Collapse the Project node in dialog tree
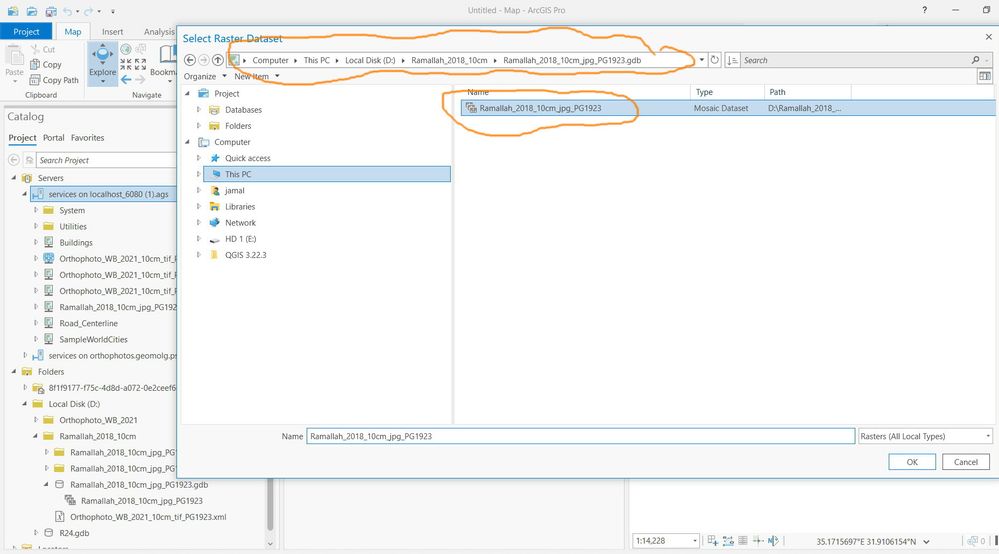 [187, 94]
